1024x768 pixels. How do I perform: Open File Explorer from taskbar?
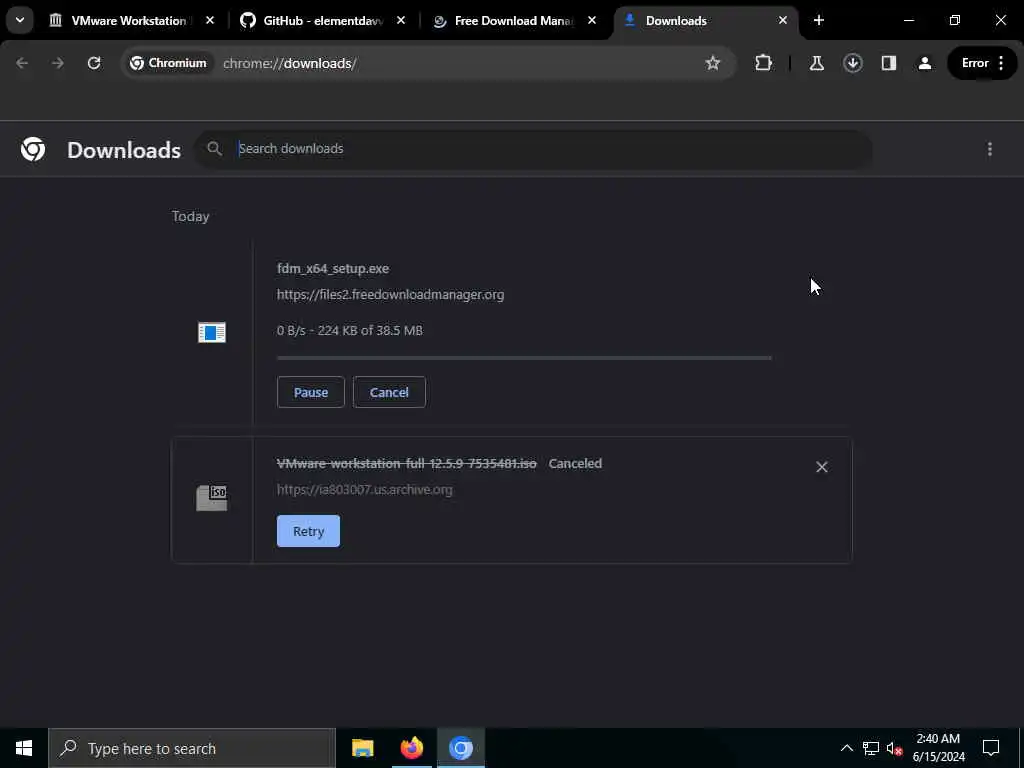(362, 748)
